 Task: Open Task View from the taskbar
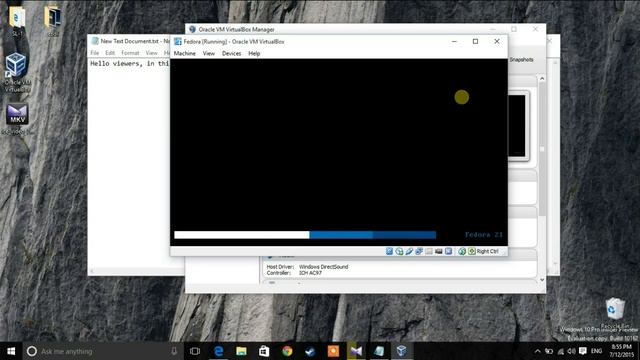[x=195, y=351]
